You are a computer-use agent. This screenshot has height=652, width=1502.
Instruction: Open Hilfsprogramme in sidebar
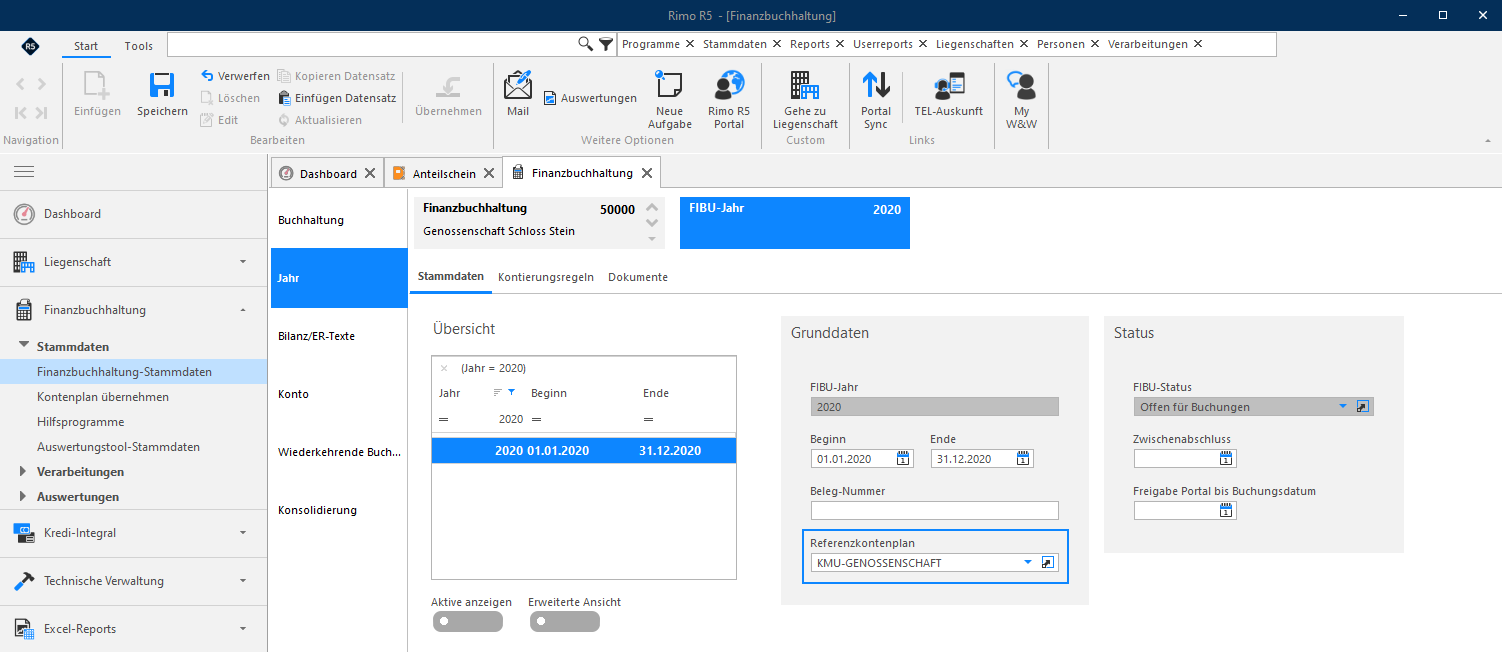tap(81, 422)
